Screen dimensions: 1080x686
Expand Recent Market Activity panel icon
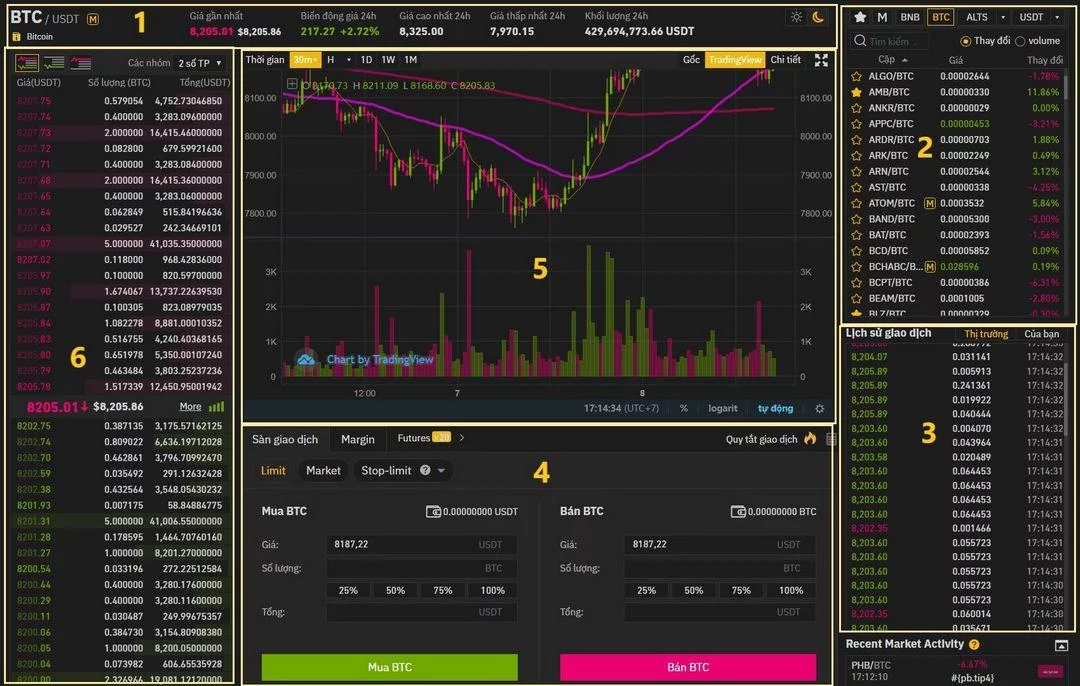tap(1061, 645)
